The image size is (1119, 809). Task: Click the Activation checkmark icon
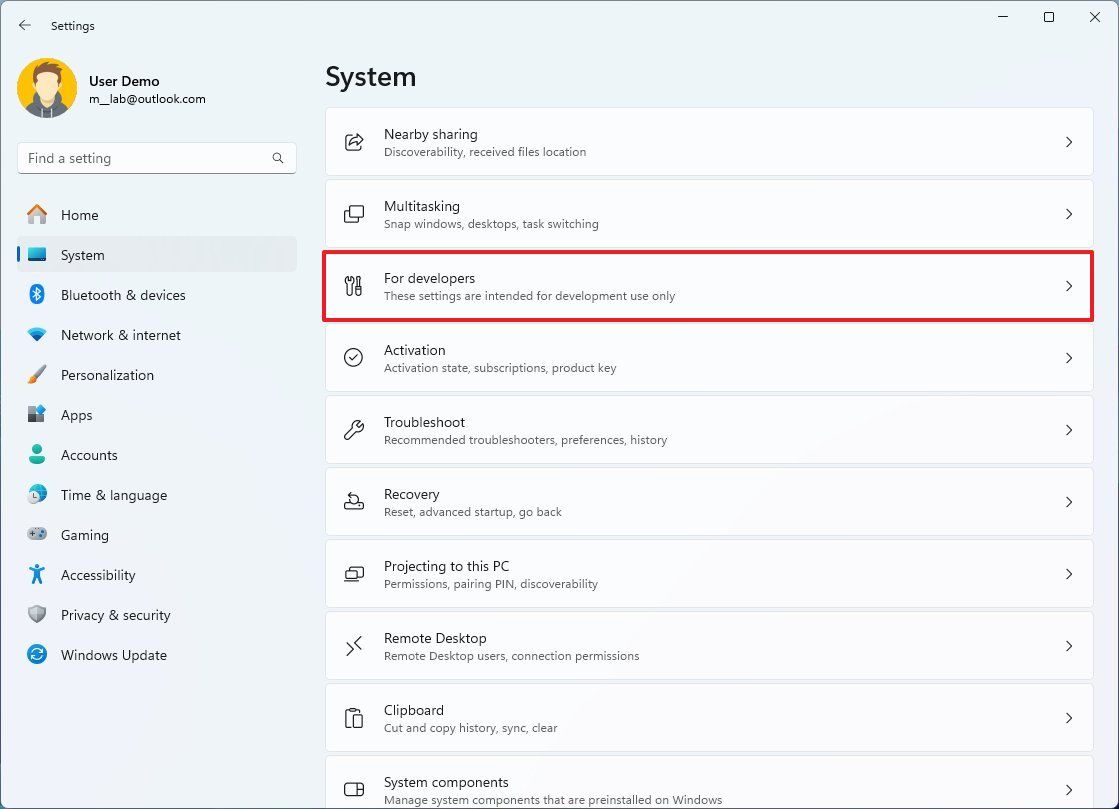coord(354,358)
